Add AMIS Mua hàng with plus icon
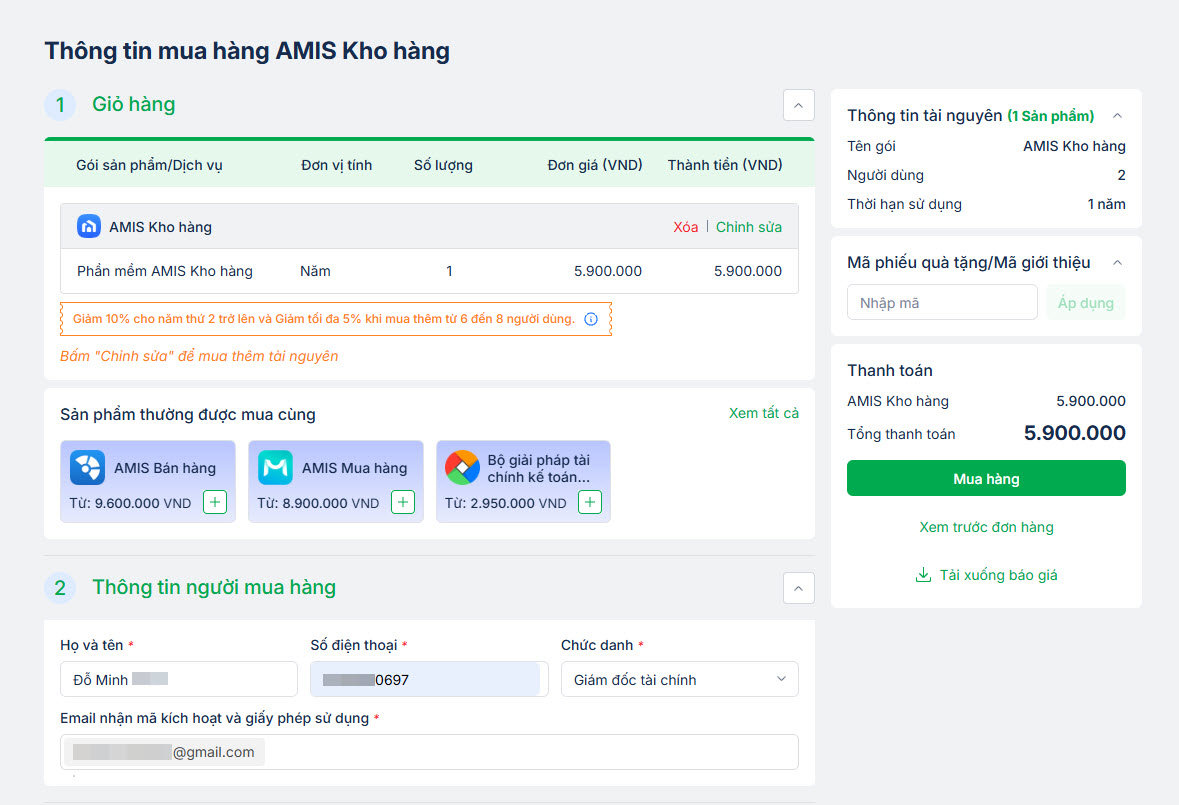1179x805 pixels. pos(402,502)
